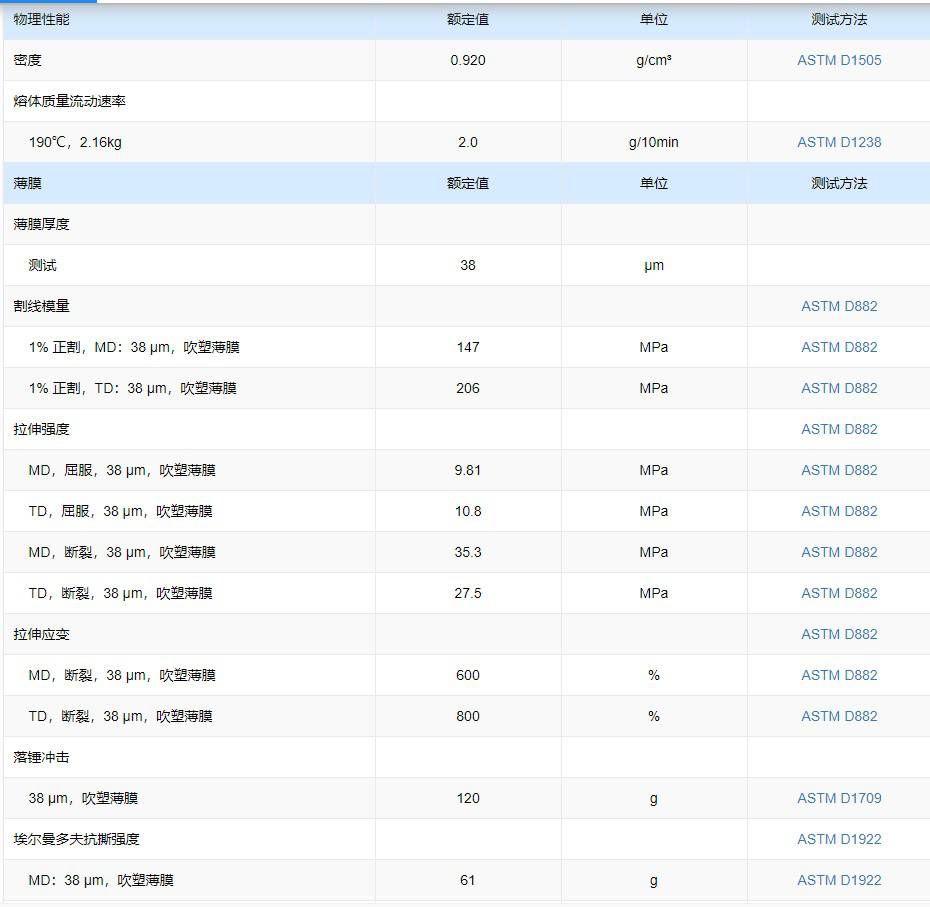Click ASTM D882 link beside 35.3 MPa
This screenshot has width=930, height=907.
coord(839,552)
